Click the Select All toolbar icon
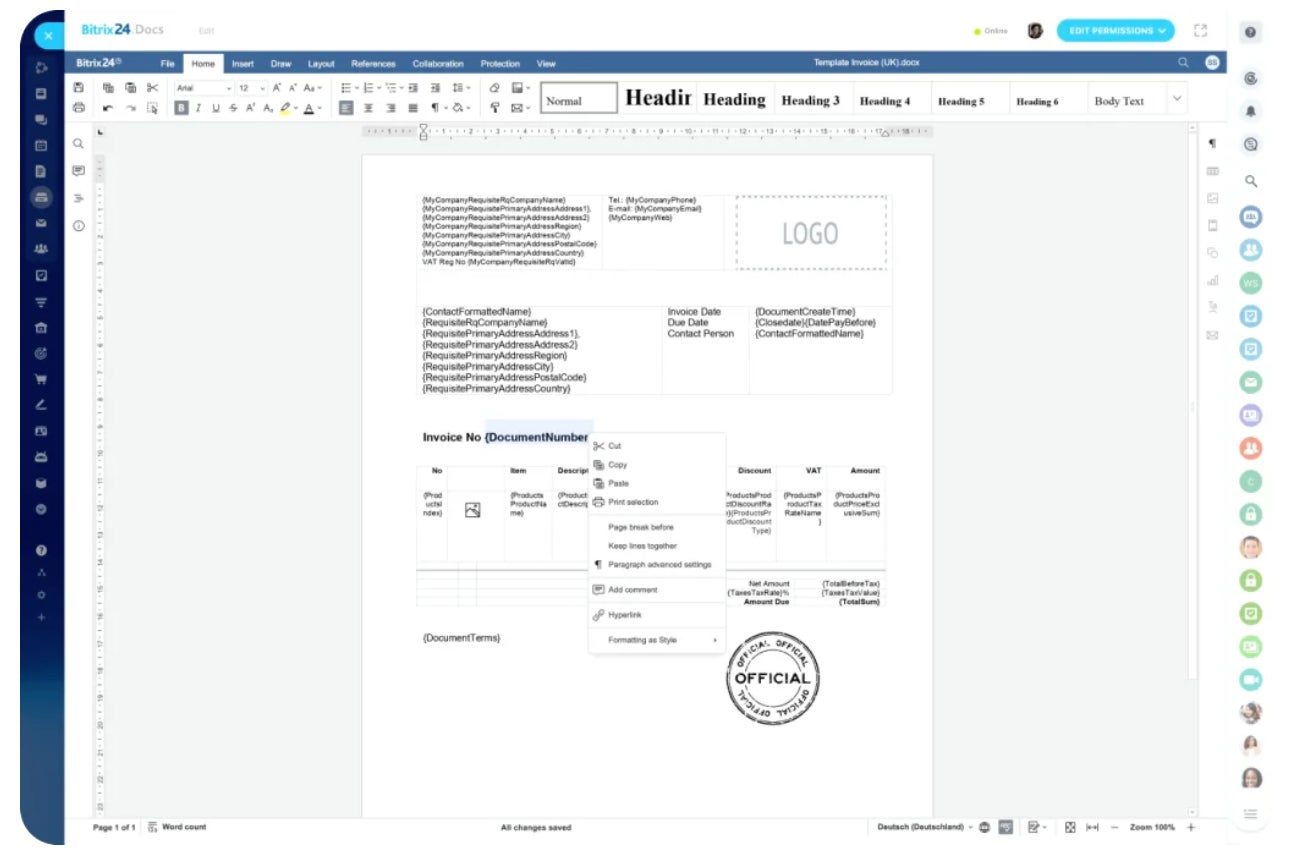Viewport: 1312px width, 852px height. tap(152, 107)
